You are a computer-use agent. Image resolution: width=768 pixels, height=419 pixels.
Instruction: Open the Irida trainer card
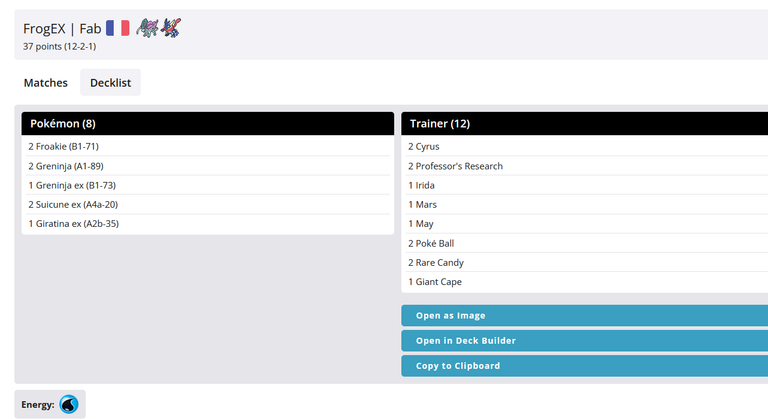coord(421,185)
